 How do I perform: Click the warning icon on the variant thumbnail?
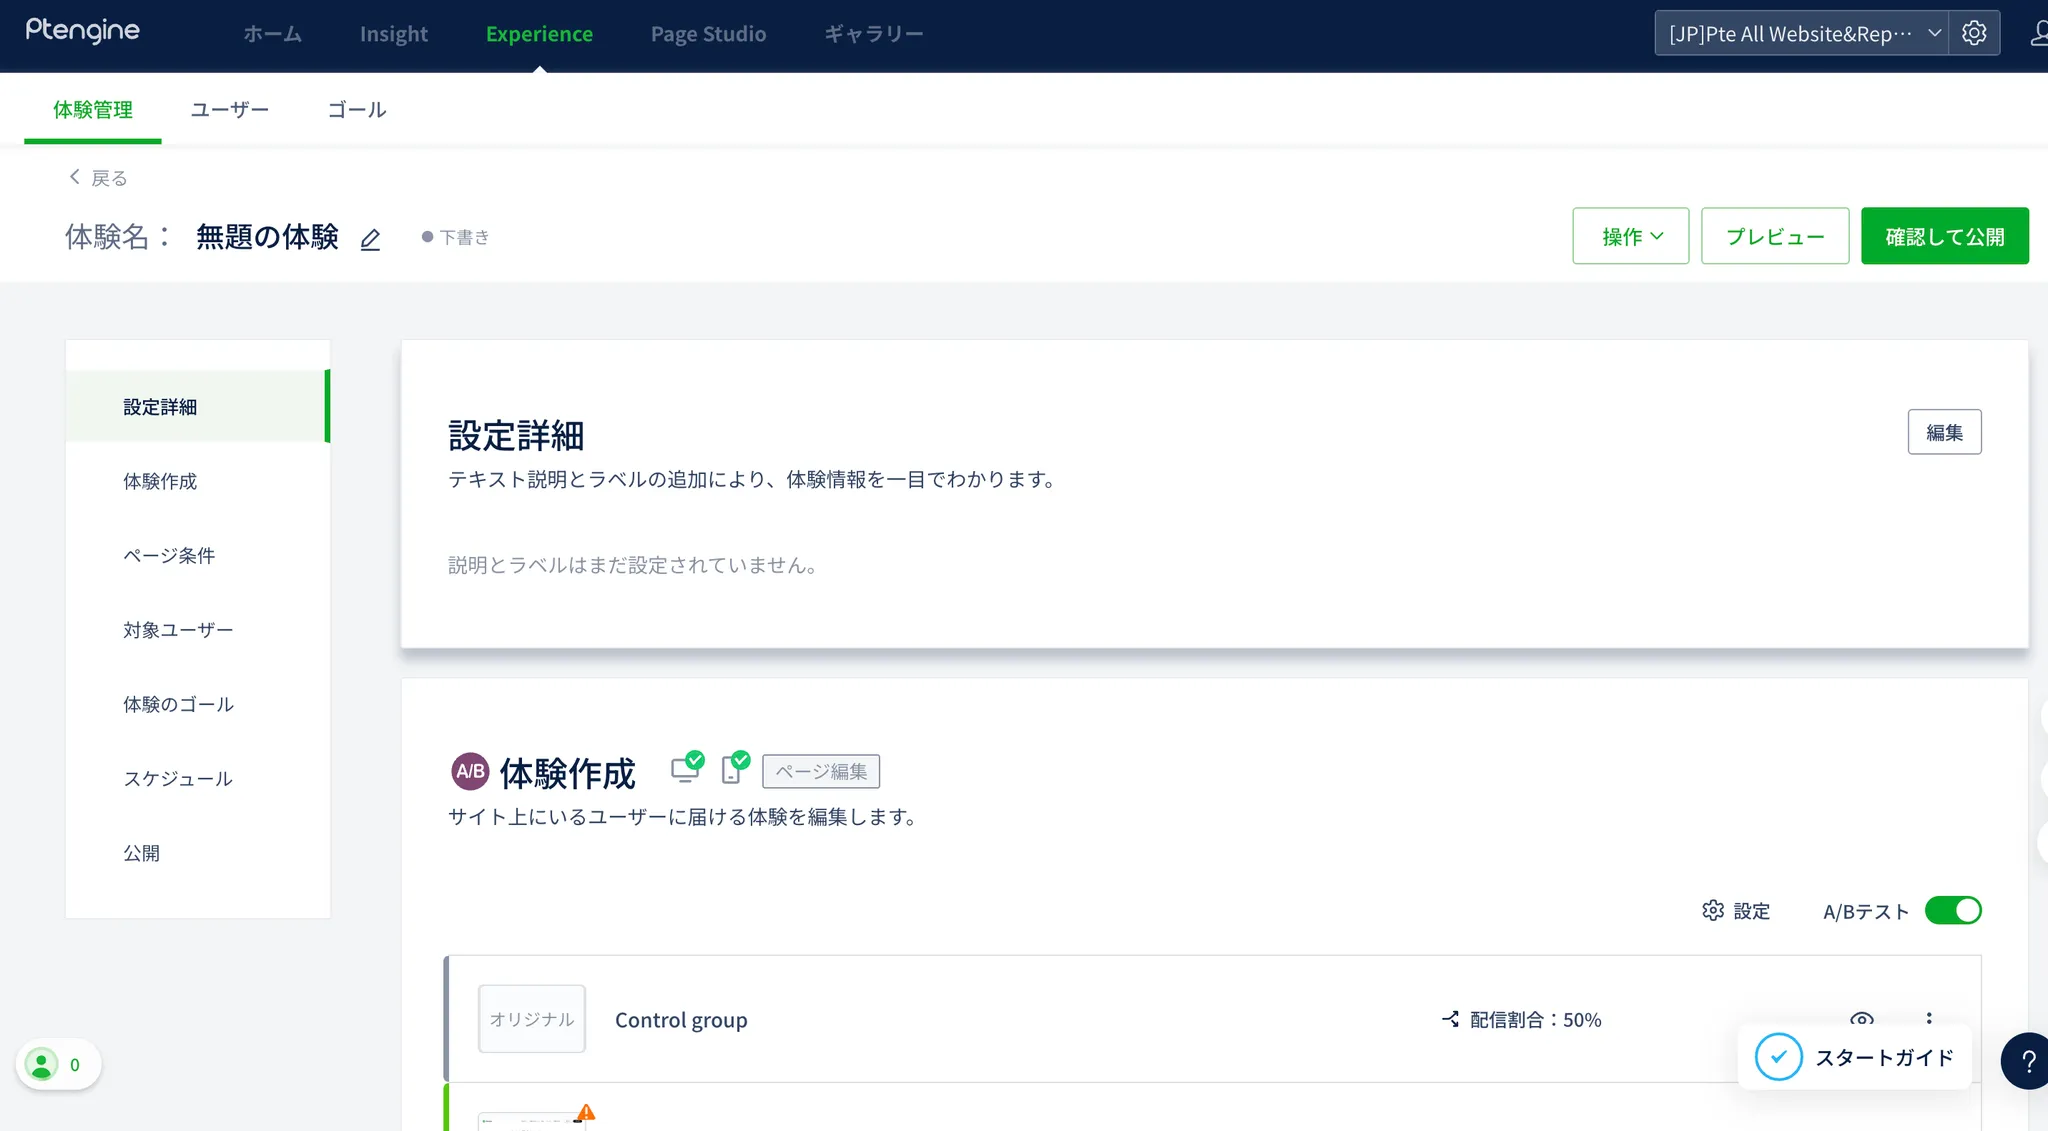586,1113
